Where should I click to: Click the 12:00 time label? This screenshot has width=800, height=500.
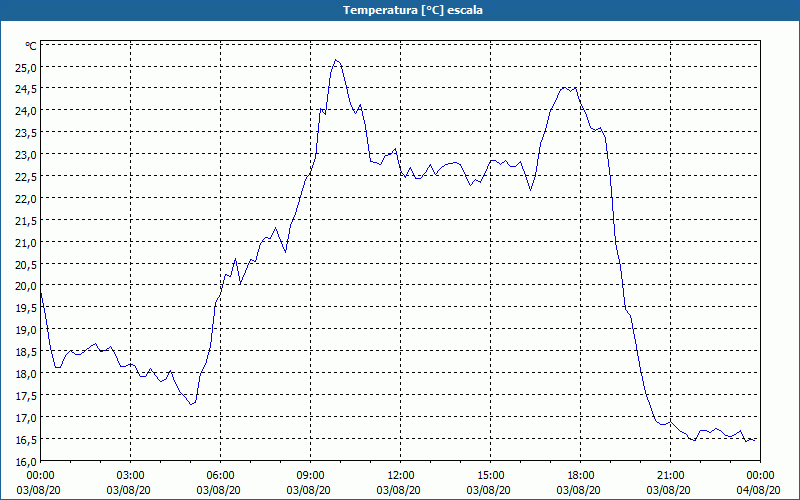(401, 476)
